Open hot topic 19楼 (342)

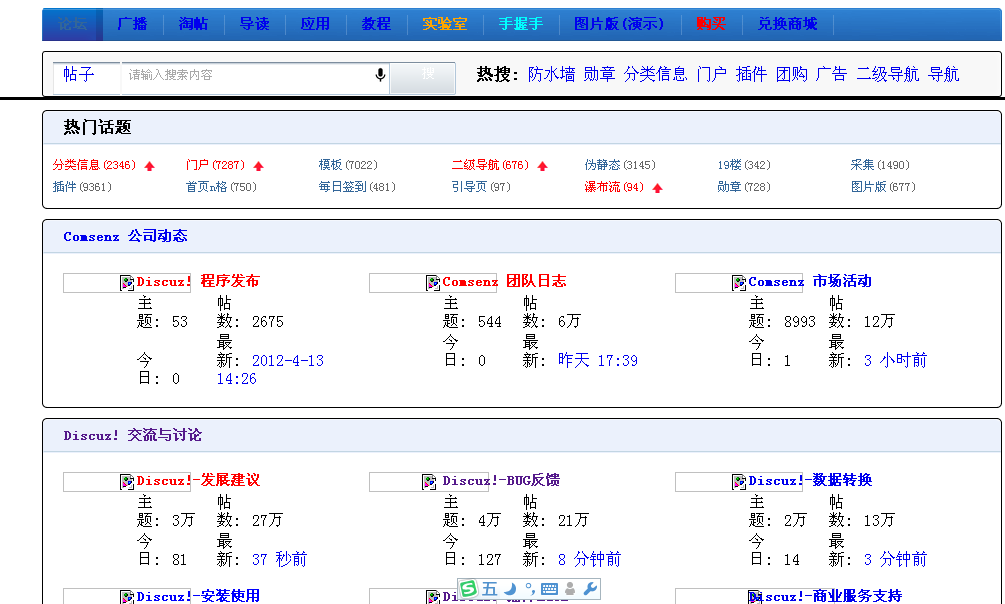point(743,165)
